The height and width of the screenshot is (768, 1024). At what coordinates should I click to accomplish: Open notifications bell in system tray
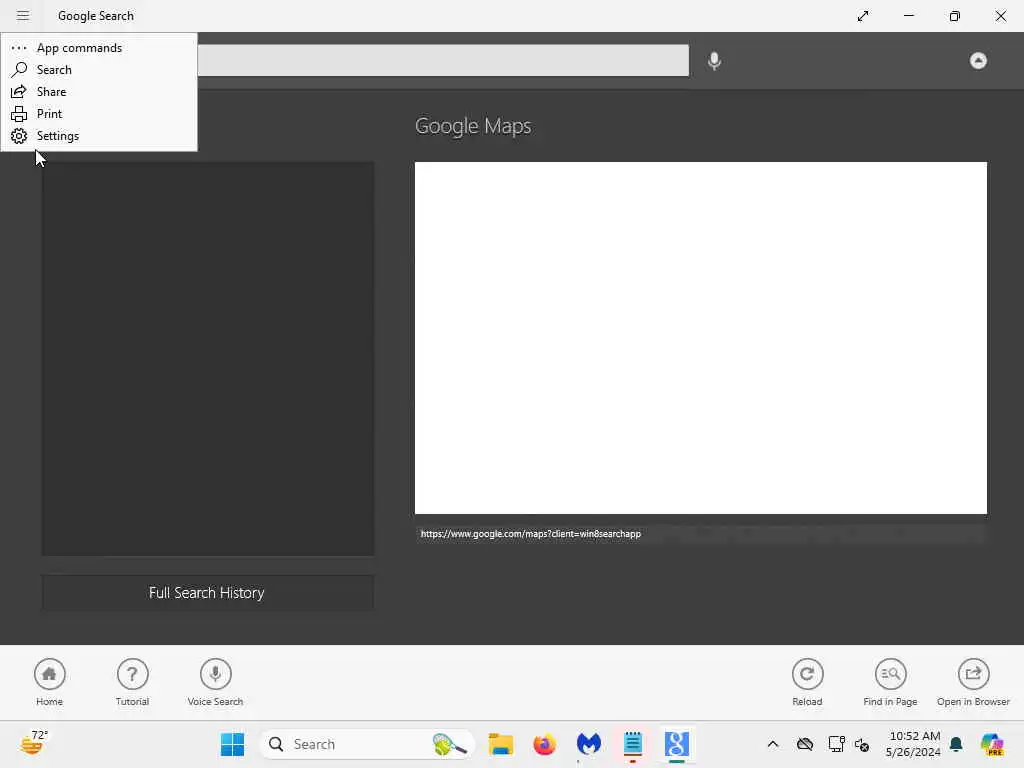tap(956, 744)
